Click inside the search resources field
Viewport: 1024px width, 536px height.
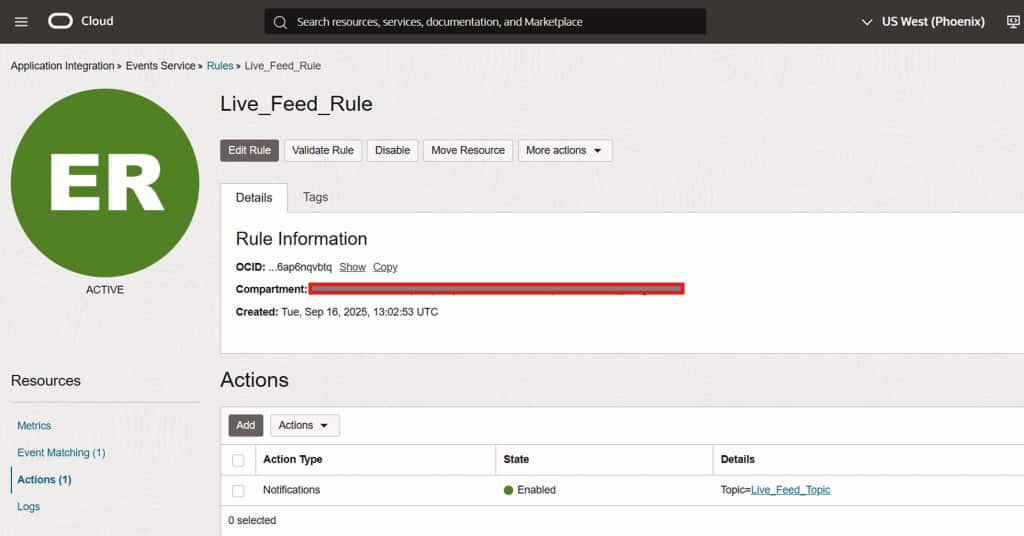490,22
